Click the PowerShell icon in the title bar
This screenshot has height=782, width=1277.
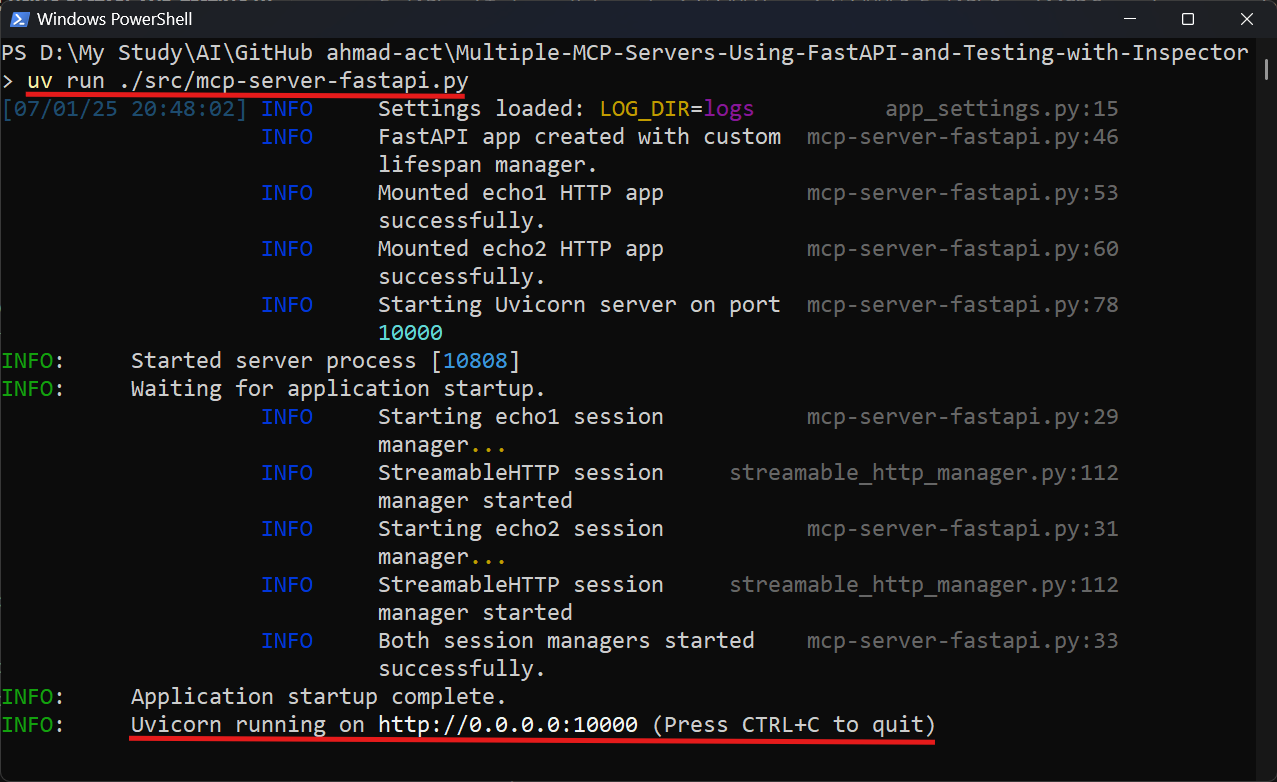(19, 19)
